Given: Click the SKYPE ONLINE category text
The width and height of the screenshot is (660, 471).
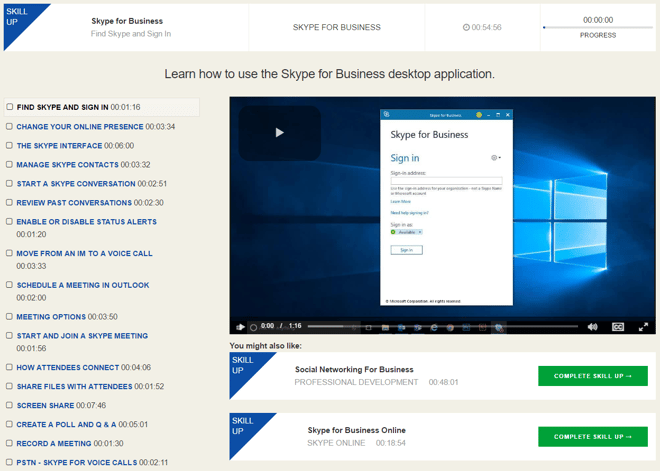Looking at the screenshot, I should point(336,443).
